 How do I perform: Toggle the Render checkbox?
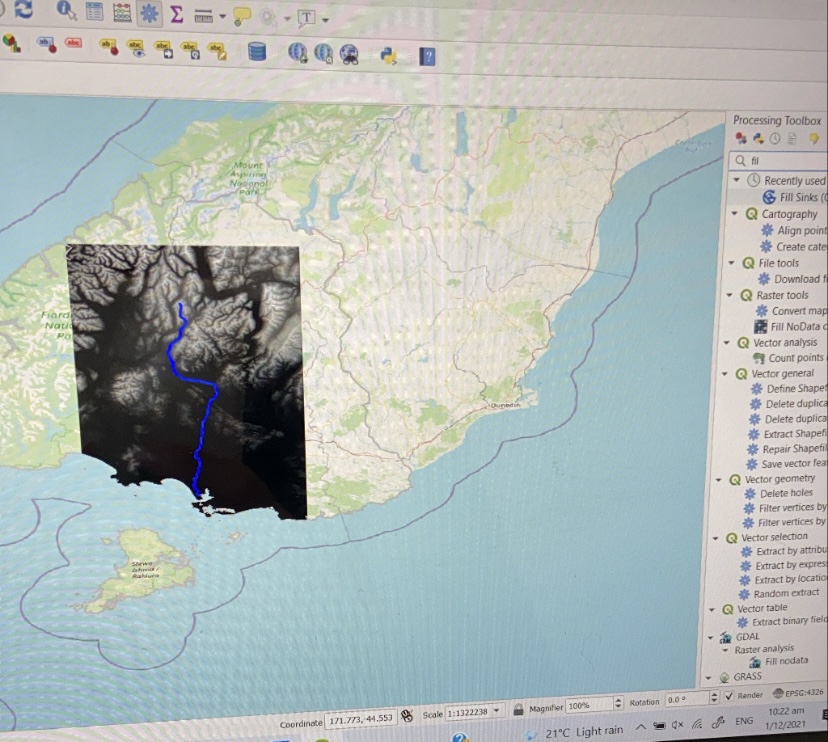click(729, 696)
